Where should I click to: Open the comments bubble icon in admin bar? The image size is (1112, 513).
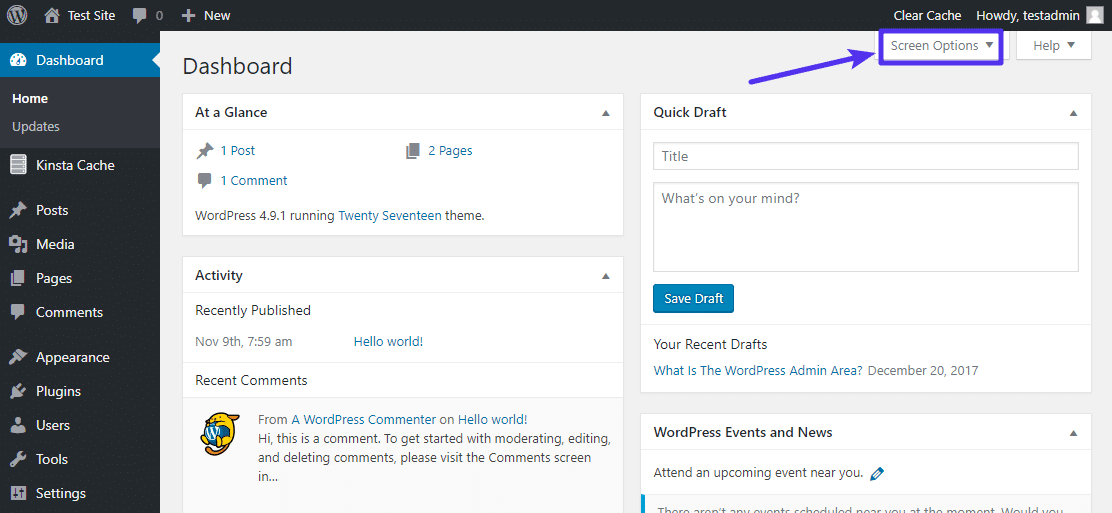point(139,15)
